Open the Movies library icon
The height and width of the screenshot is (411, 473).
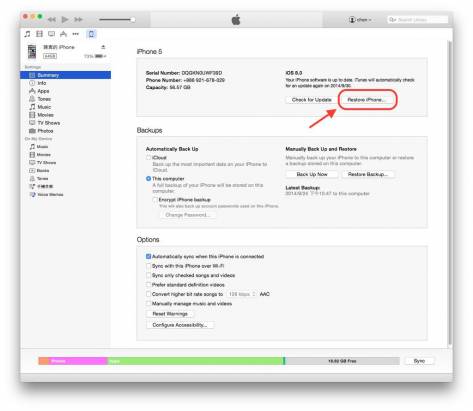(x=39, y=34)
